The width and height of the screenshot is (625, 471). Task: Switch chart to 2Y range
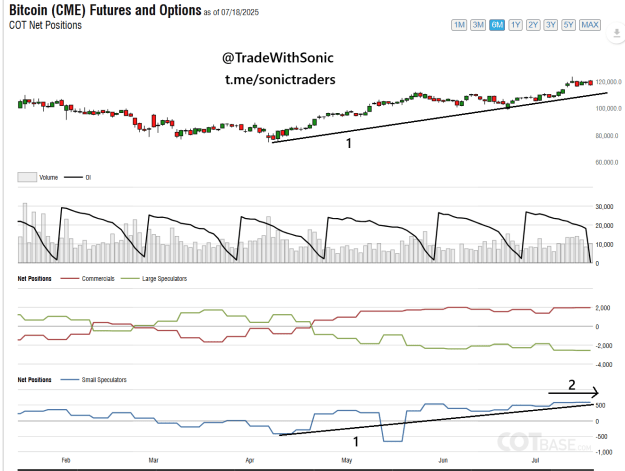pos(533,25)
